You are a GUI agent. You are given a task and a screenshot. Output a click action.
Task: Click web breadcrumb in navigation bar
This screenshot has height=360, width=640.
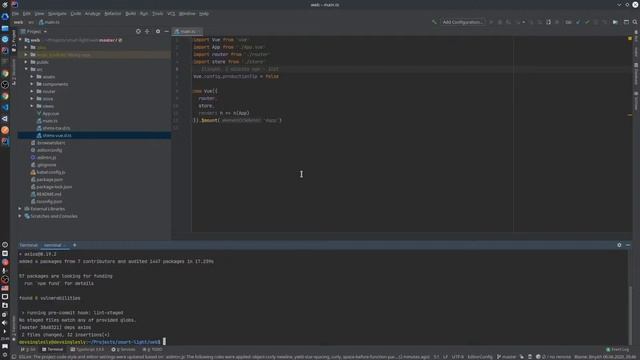tap(18, 22)
